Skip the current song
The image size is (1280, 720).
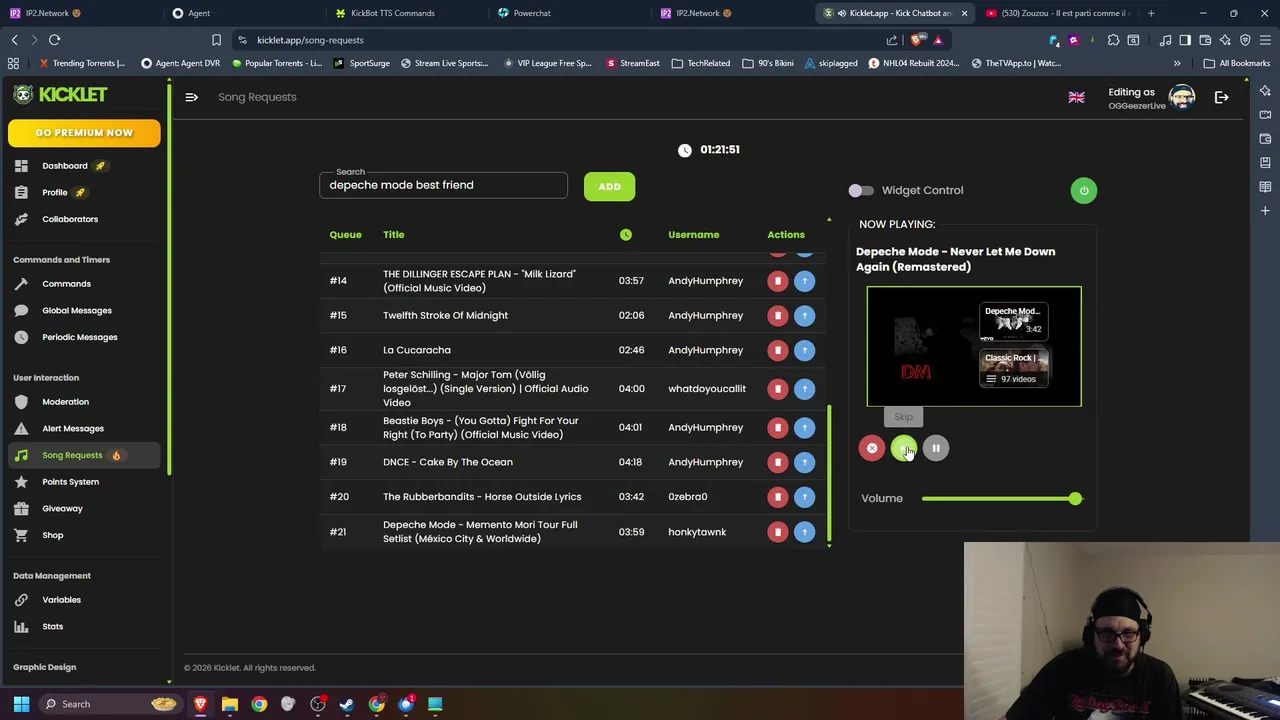[903, 448]
